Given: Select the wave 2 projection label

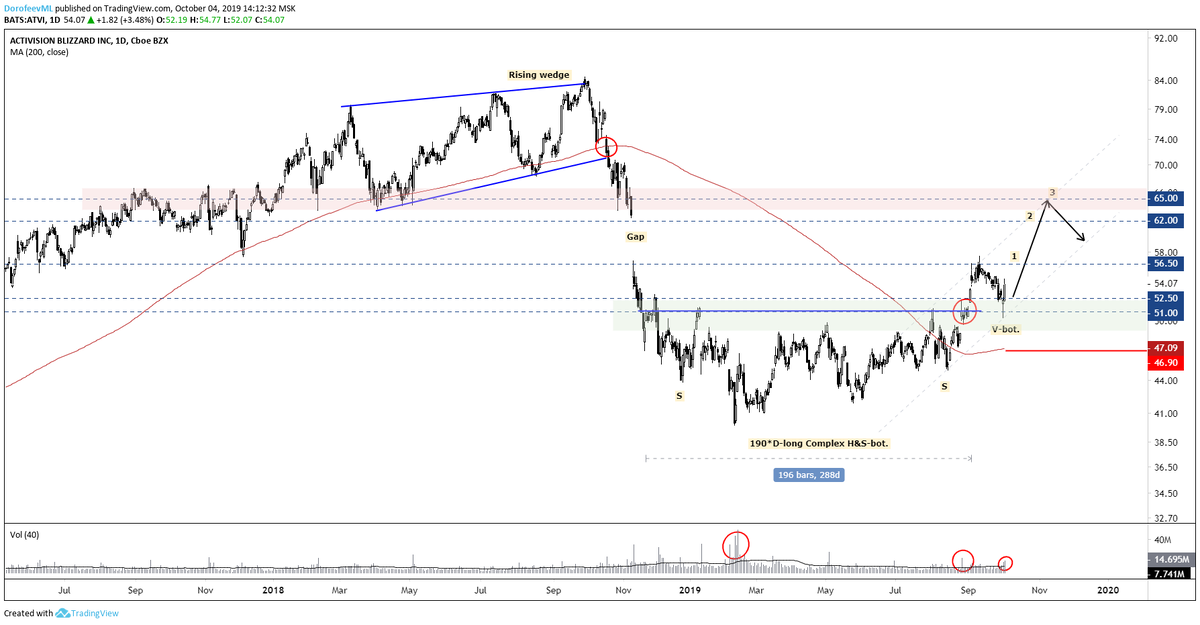Looking at the screenshot, I should tap(1029, 216).
